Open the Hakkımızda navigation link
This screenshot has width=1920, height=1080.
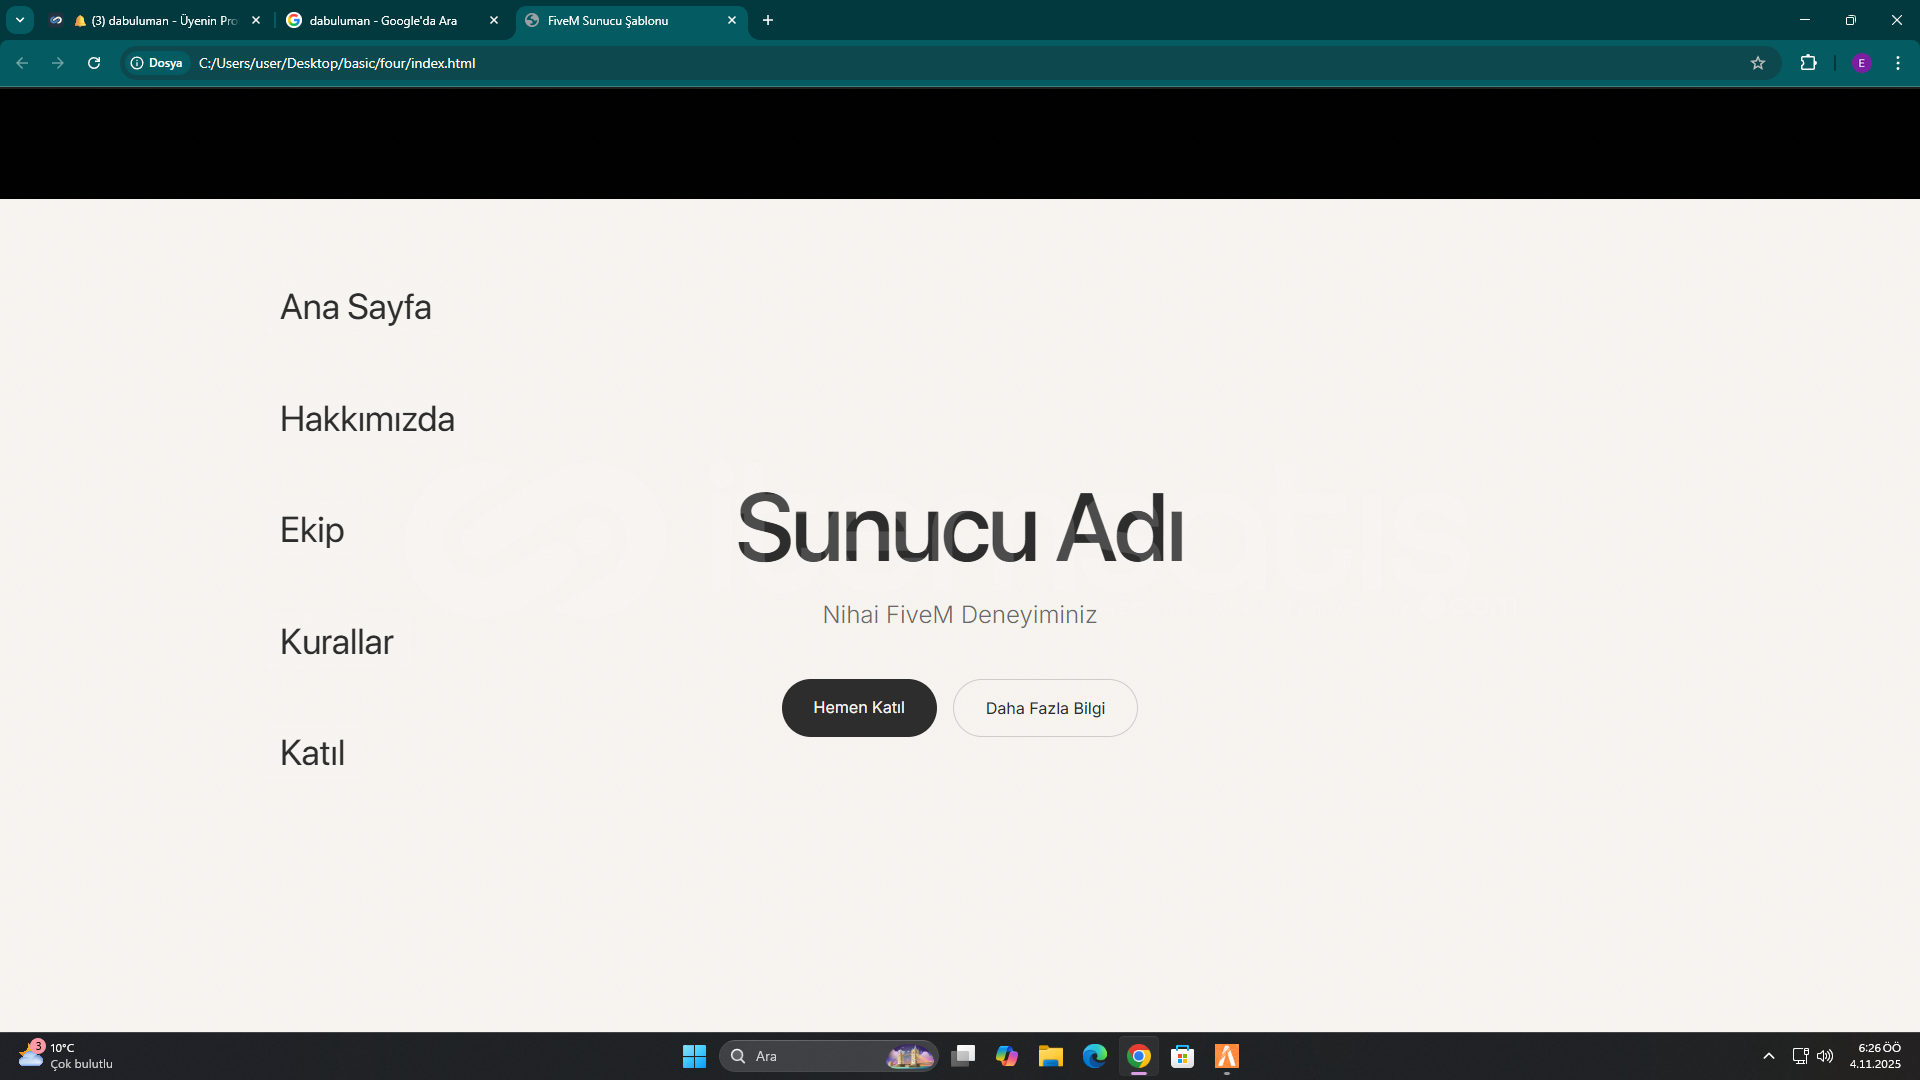point(367,419)
